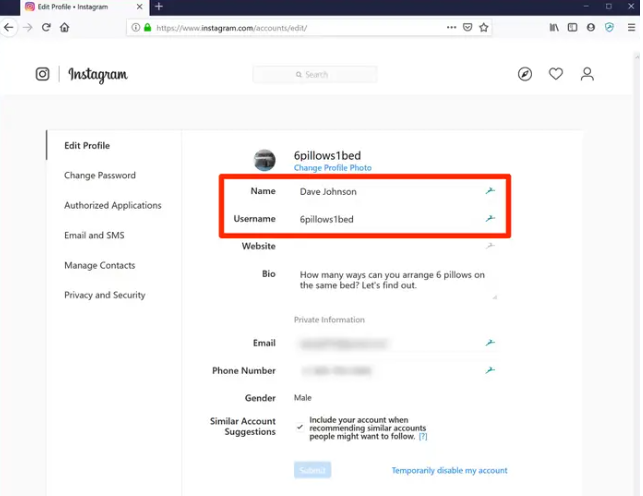Open the [?] help link
The width and height of the screenshot is (643, 496).
[423, 436]
